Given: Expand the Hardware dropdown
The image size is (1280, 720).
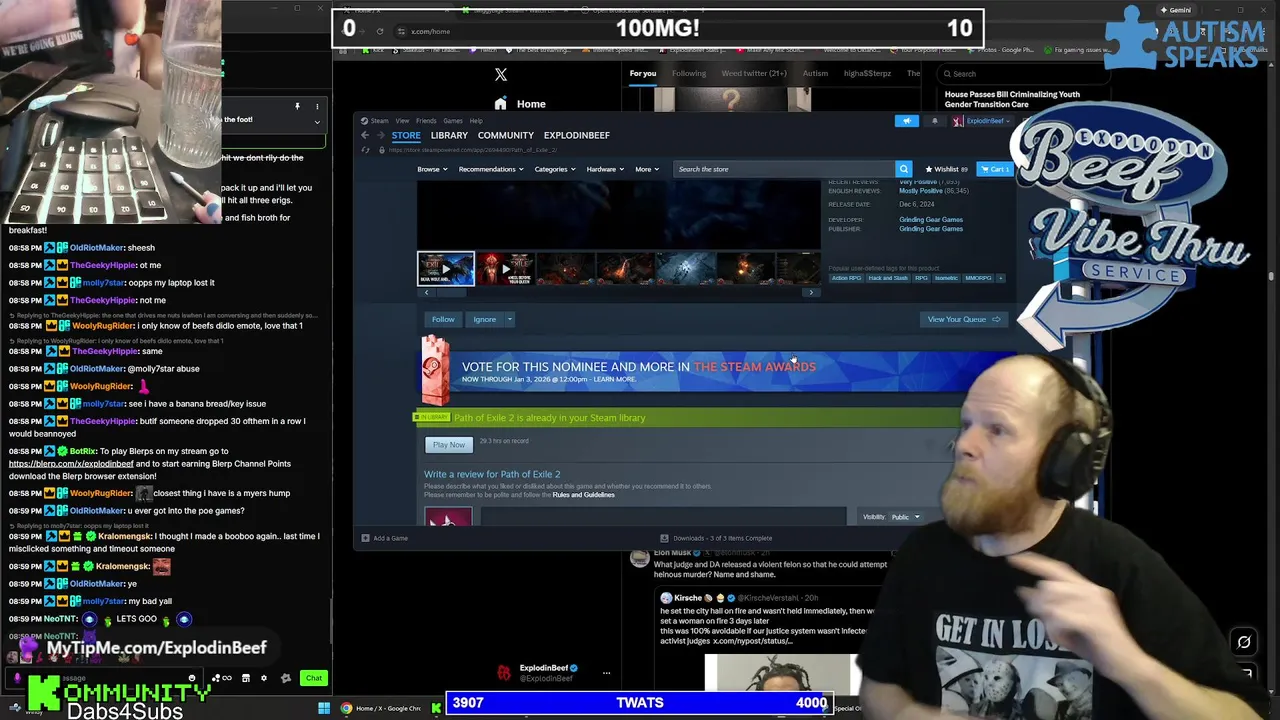Looking at the screenshot, I should (605, 169).
